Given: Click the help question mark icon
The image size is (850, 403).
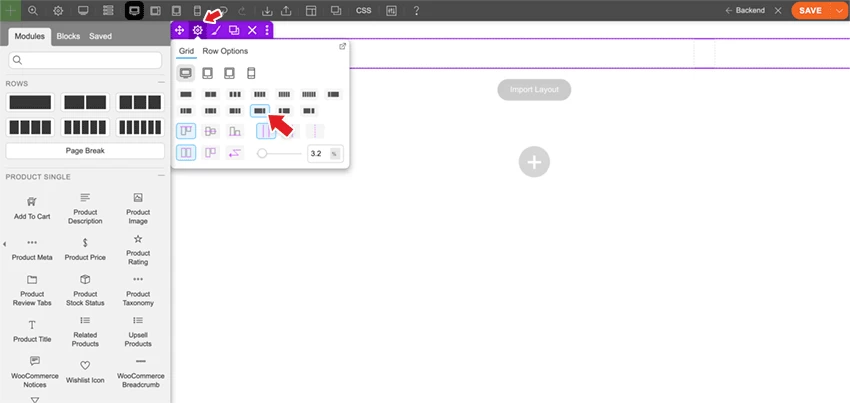Looking at the screenshot, I should tap(416, 10).
